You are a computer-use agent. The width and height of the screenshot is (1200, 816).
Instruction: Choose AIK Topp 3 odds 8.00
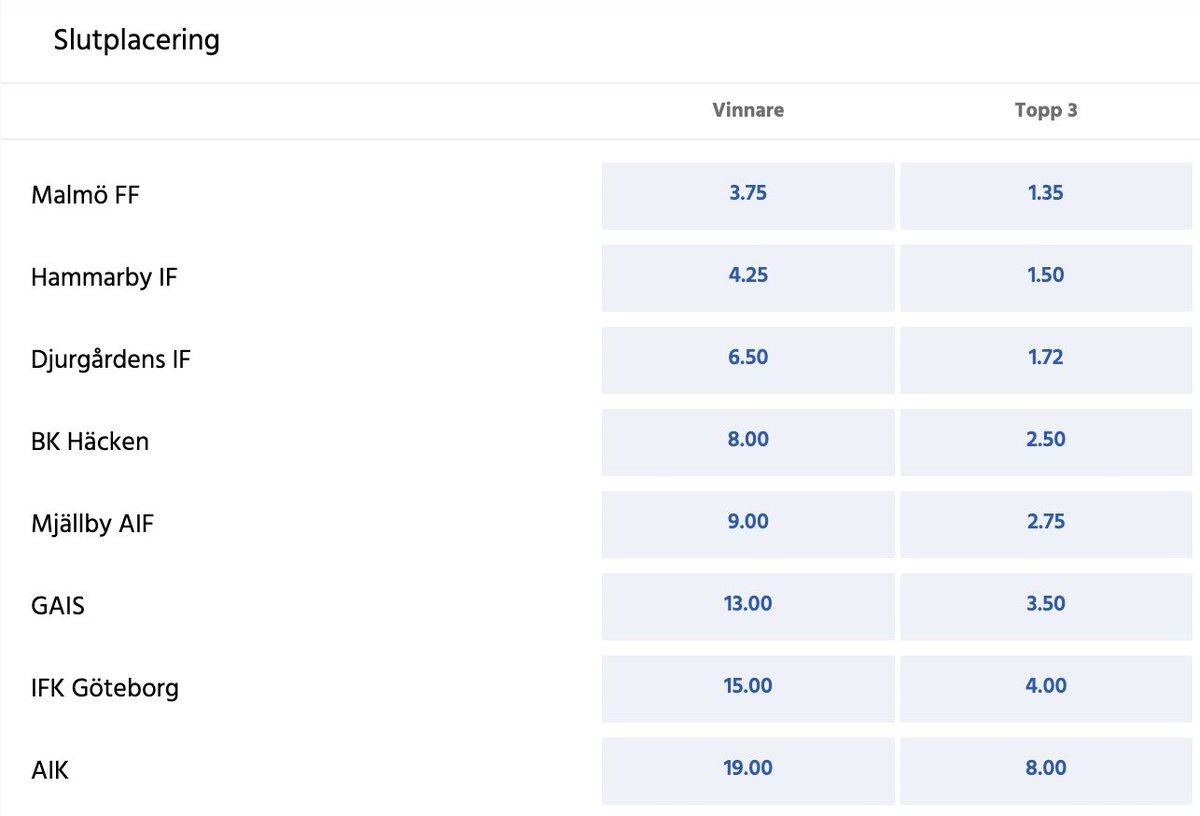click(1046, 770)
